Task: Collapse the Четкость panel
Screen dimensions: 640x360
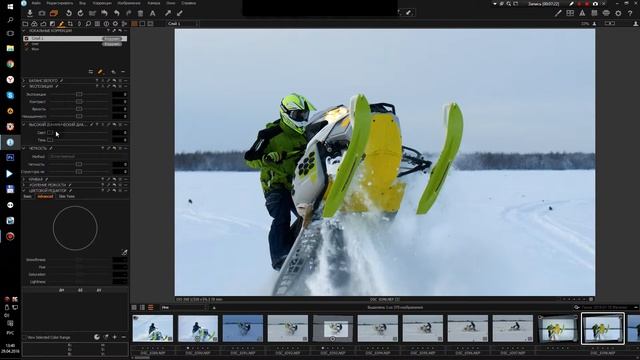Action: tap(24, 149)
